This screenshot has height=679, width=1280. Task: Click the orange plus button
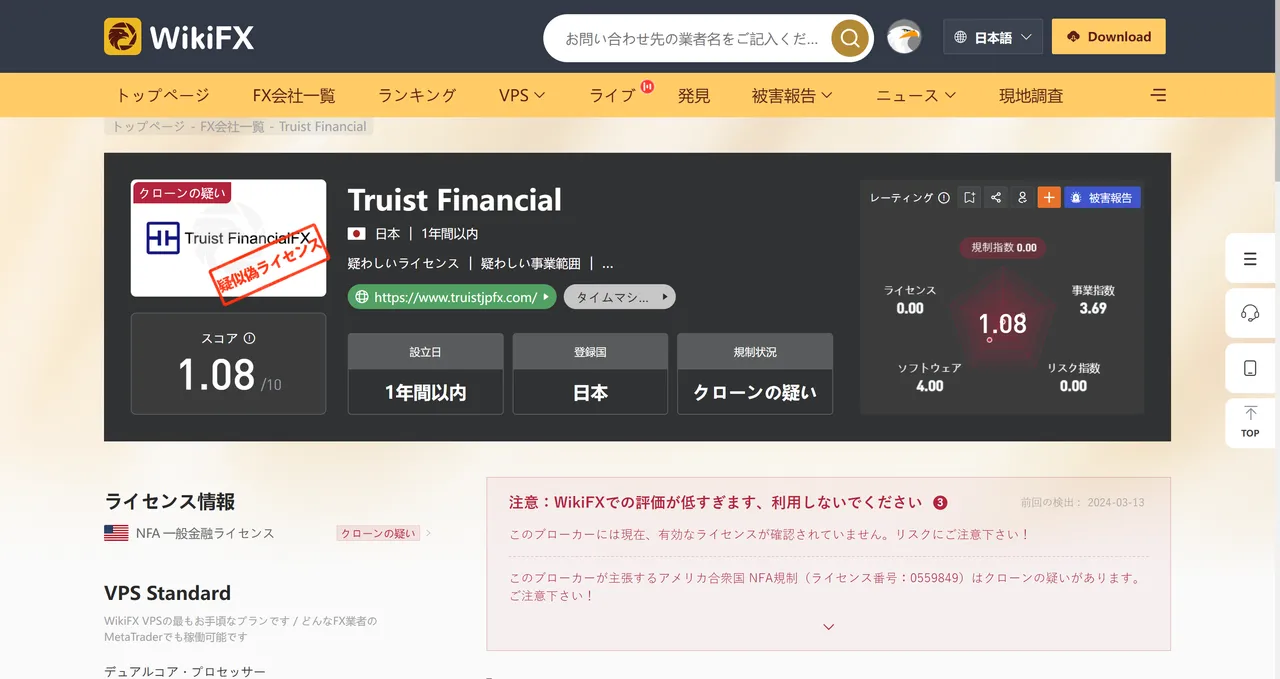pyautogui.click(x=1048, y=198)
